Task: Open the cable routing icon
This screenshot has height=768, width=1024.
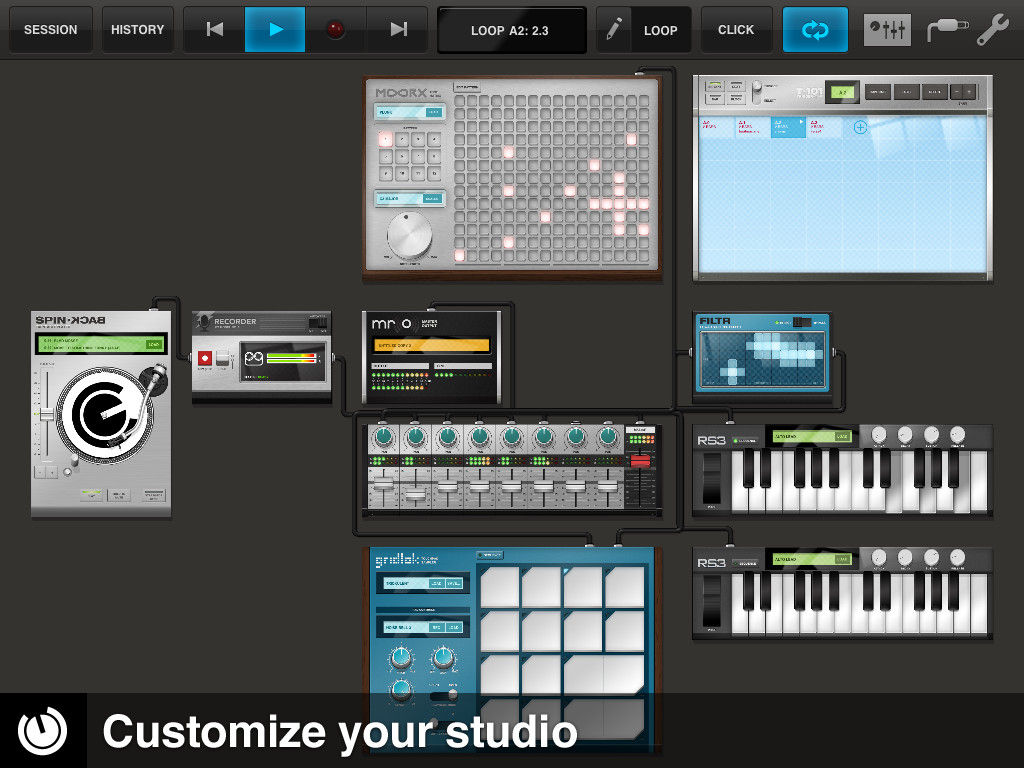Action: pos(943,30)
